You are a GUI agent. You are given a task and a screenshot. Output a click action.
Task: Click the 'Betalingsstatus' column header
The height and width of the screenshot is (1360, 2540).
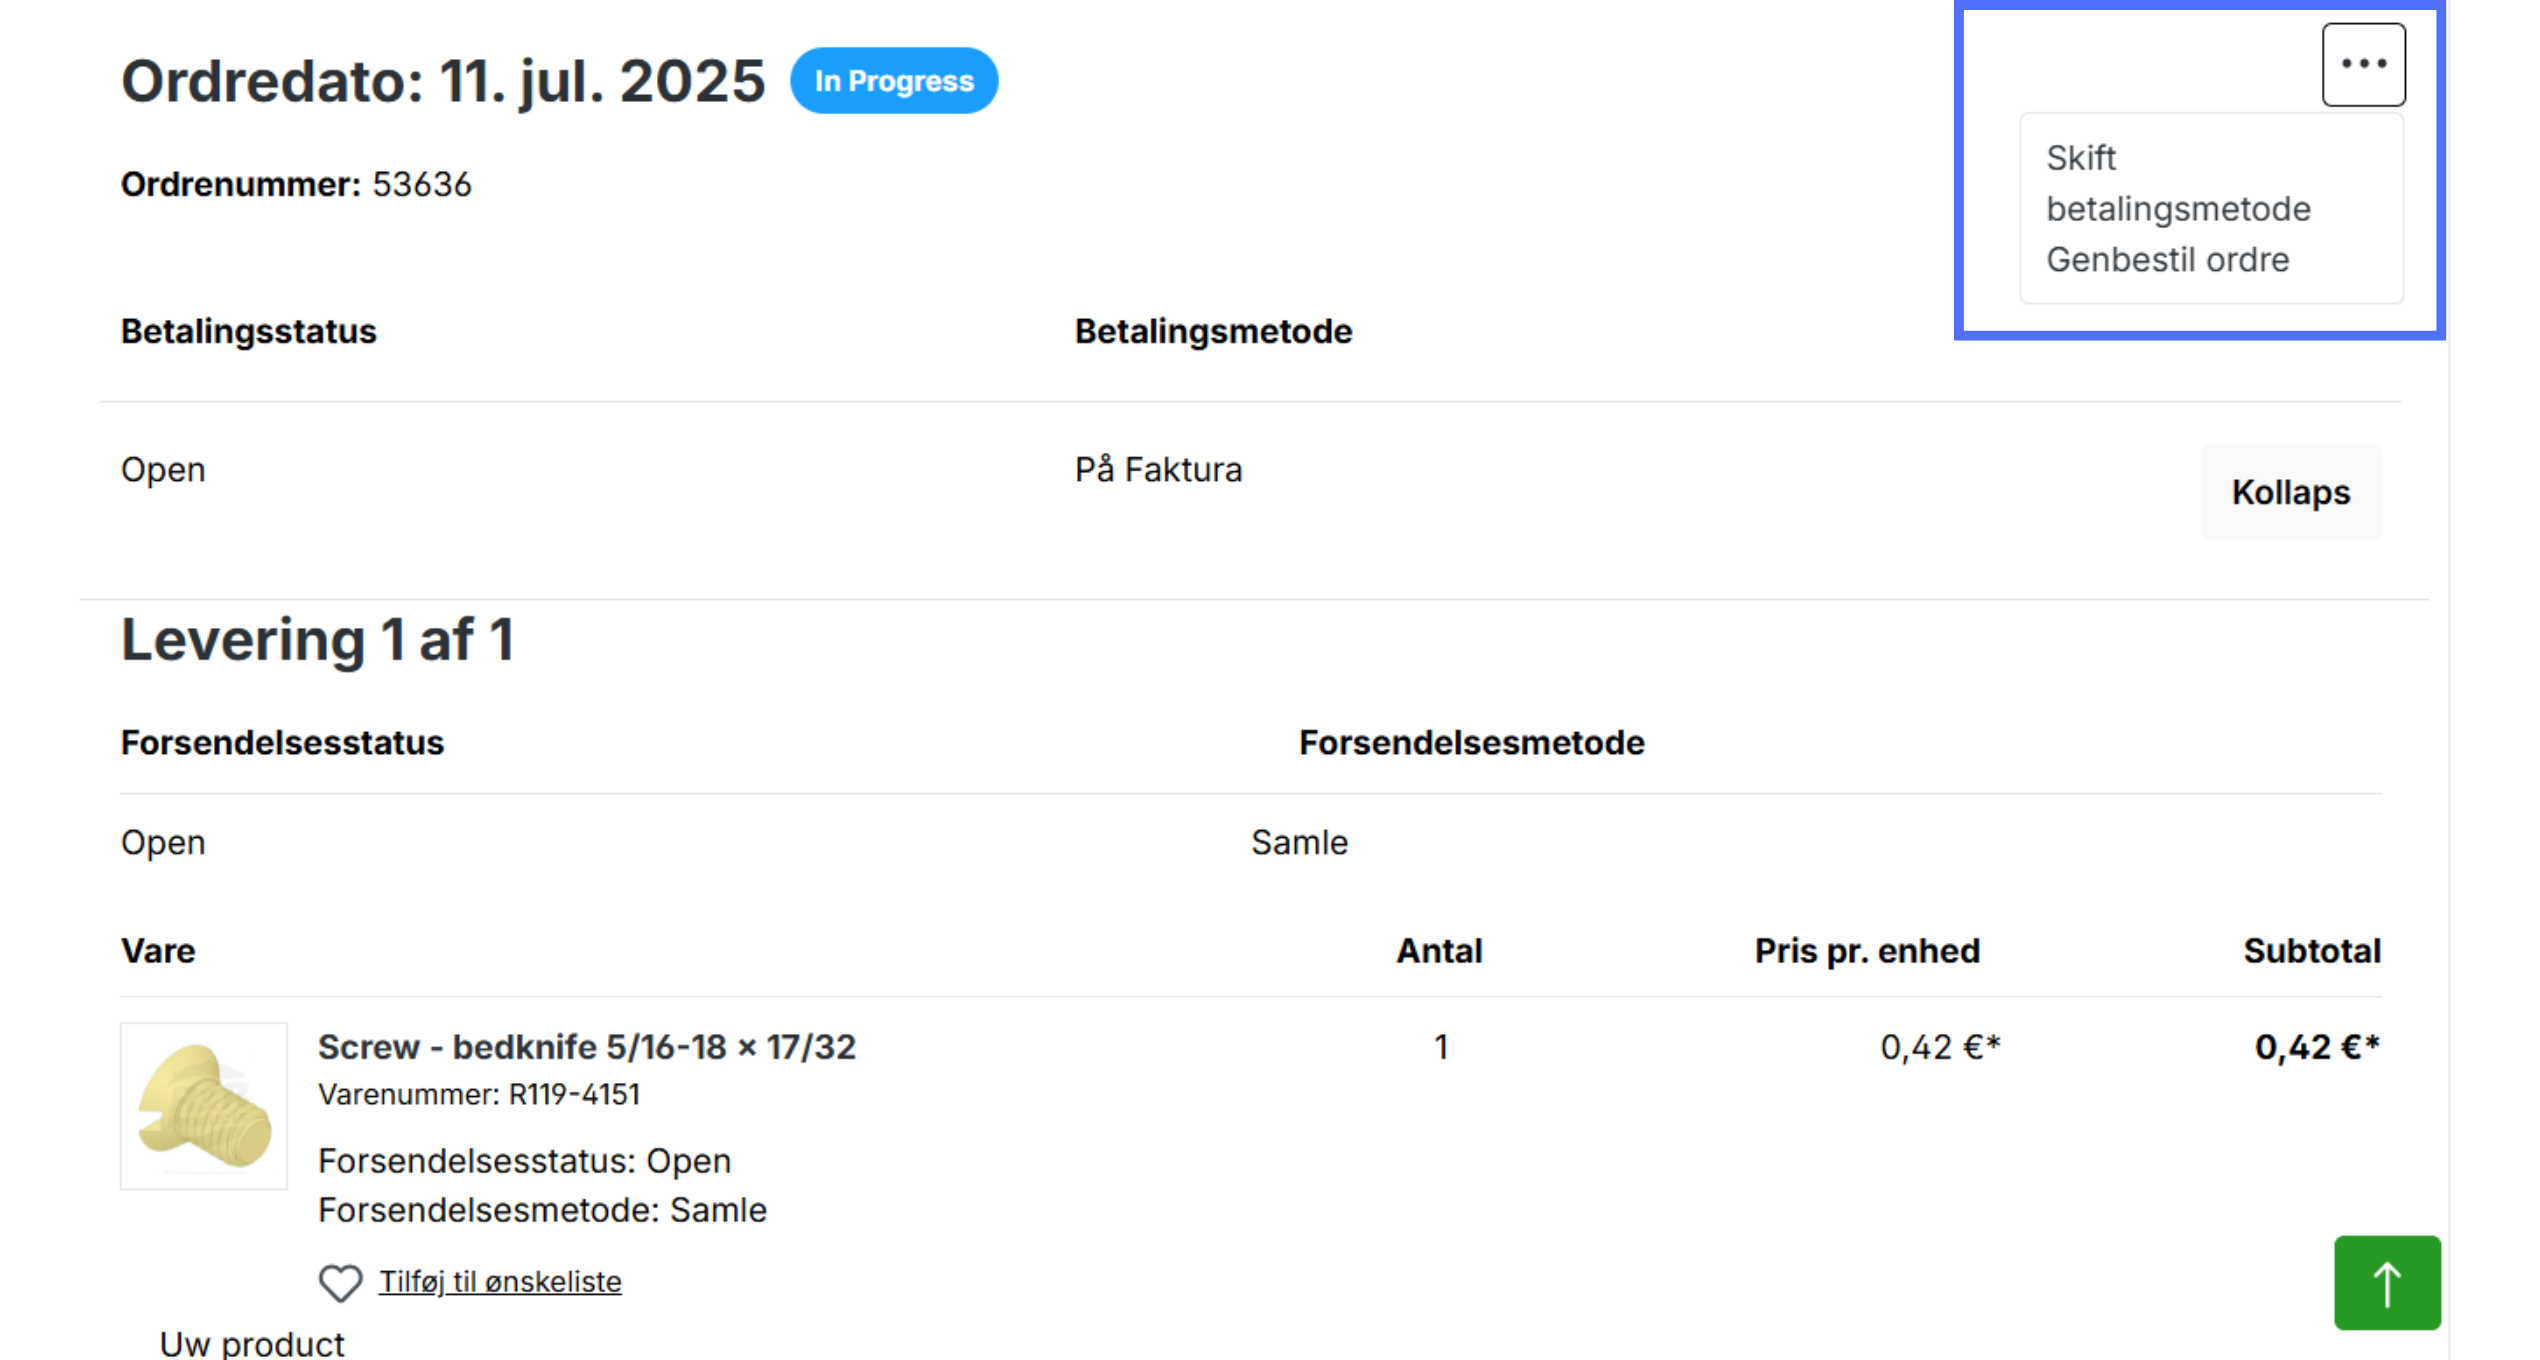[x=249, y=332]
